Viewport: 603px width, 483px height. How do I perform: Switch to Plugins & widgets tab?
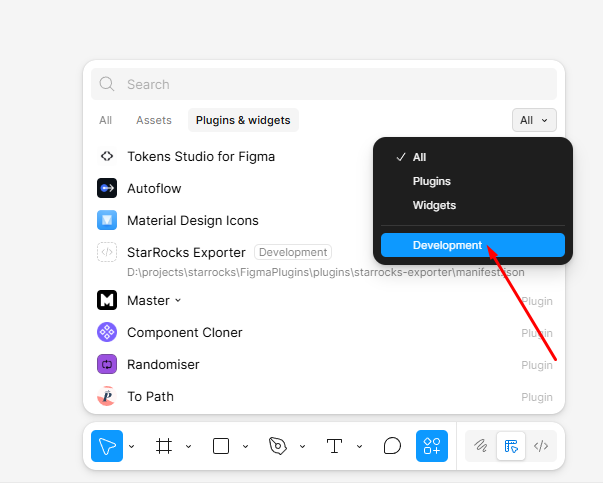point(243,120)
